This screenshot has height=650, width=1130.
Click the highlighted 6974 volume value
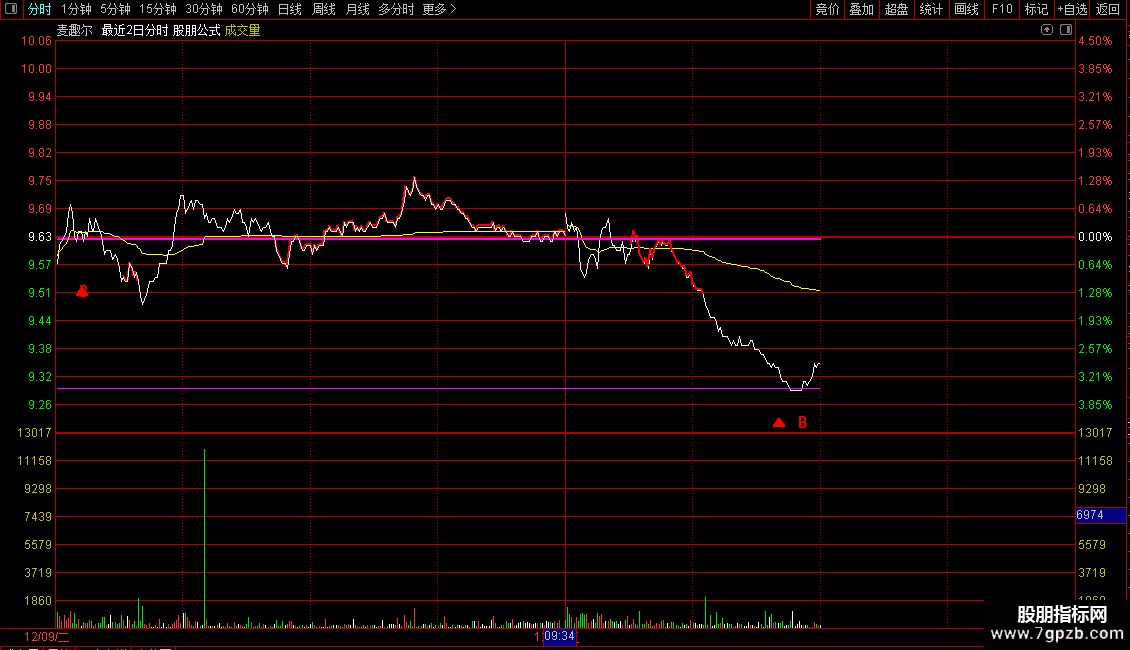[1100, 515]
